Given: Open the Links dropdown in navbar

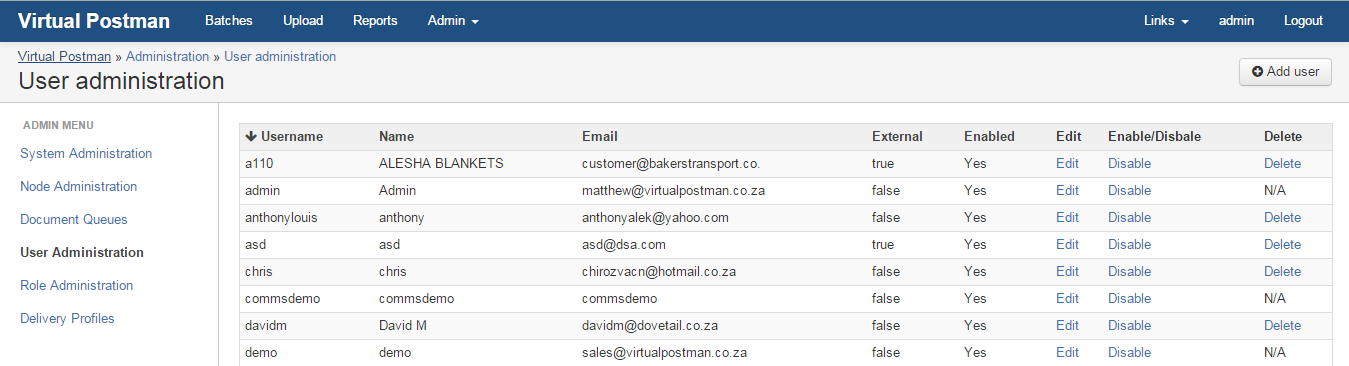Looking at the screenshot, I should pyautogui.click(x=1166, y=21).
